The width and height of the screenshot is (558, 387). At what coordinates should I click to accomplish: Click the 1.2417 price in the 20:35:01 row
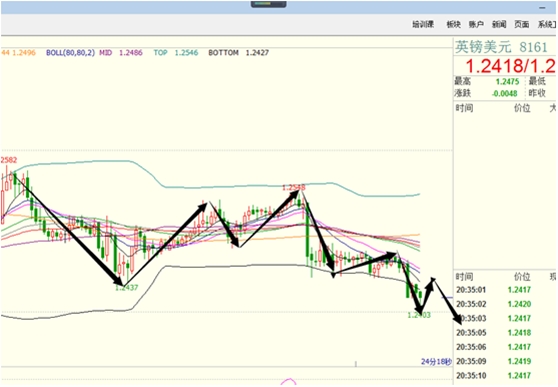click(x=519, y=290)
